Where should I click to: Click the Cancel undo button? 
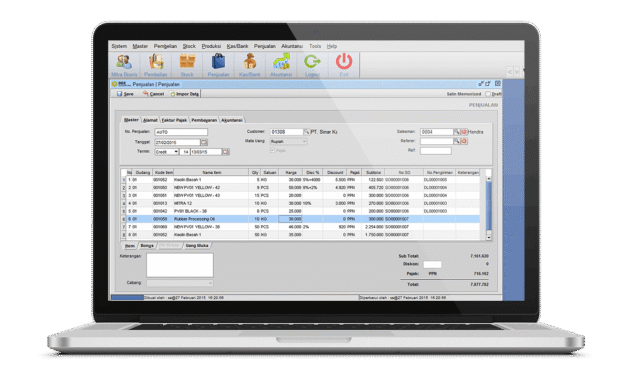click(153, 94)
